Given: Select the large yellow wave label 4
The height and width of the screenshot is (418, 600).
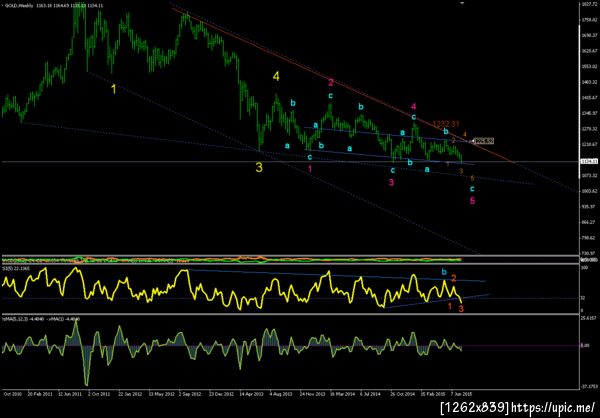Looking at the screenshot, I should point(276,77).
